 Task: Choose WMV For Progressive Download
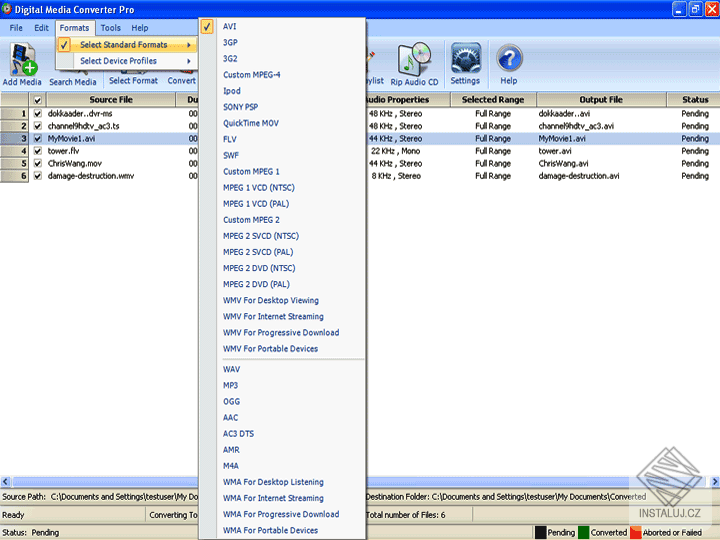click(x=282, y=332)
